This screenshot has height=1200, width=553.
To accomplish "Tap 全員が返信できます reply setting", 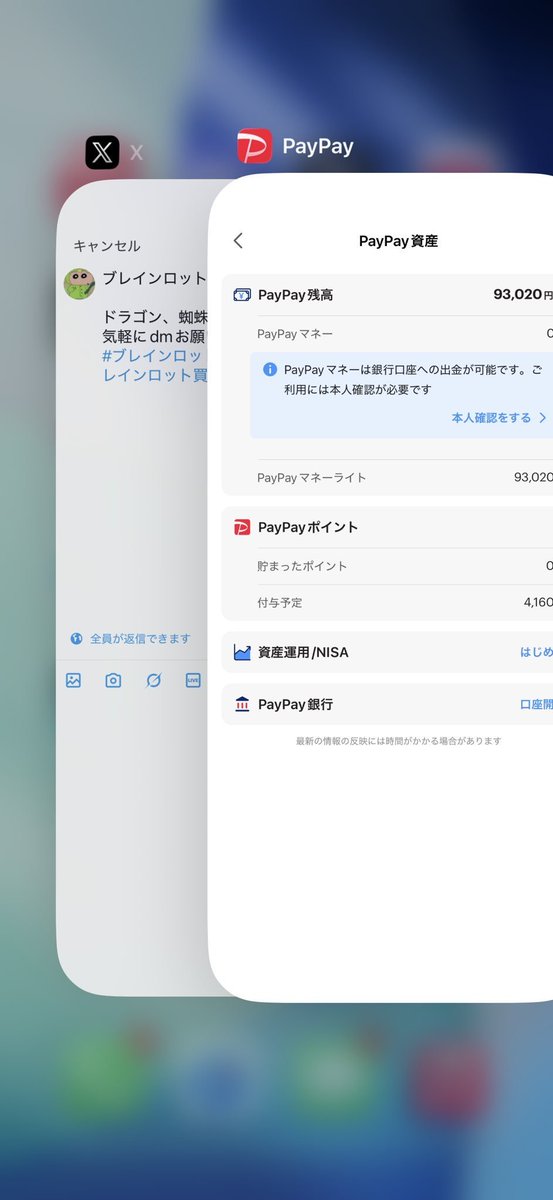I will click(x=140, y=638).
